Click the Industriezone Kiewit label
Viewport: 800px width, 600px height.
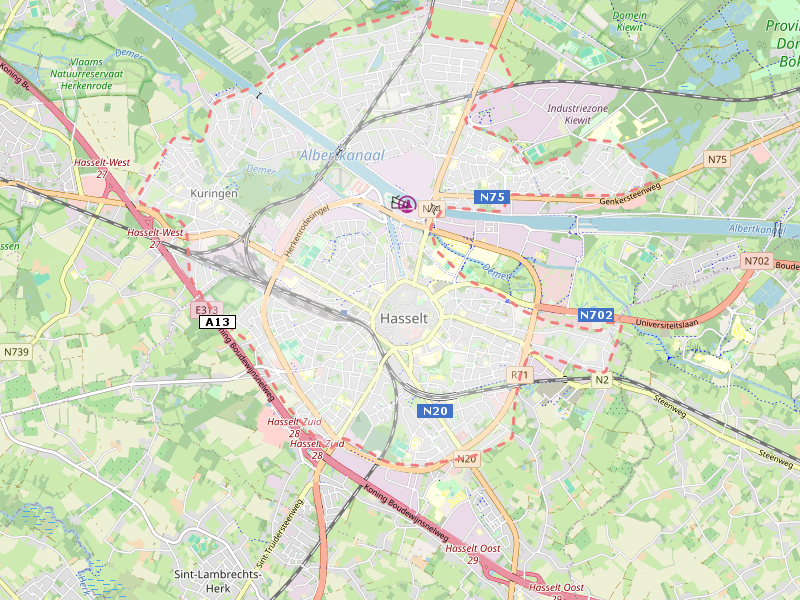[x=578, y=114]
